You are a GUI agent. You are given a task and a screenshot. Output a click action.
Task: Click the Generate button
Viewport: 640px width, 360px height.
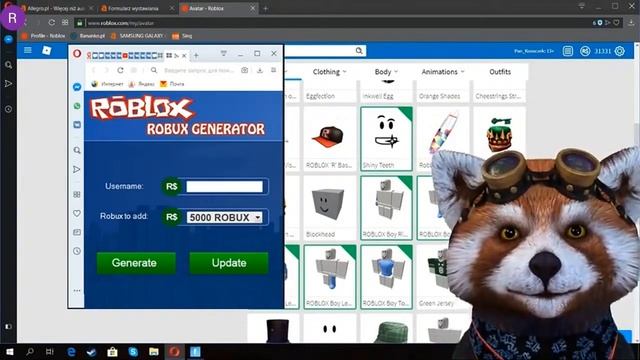point(136,263)
